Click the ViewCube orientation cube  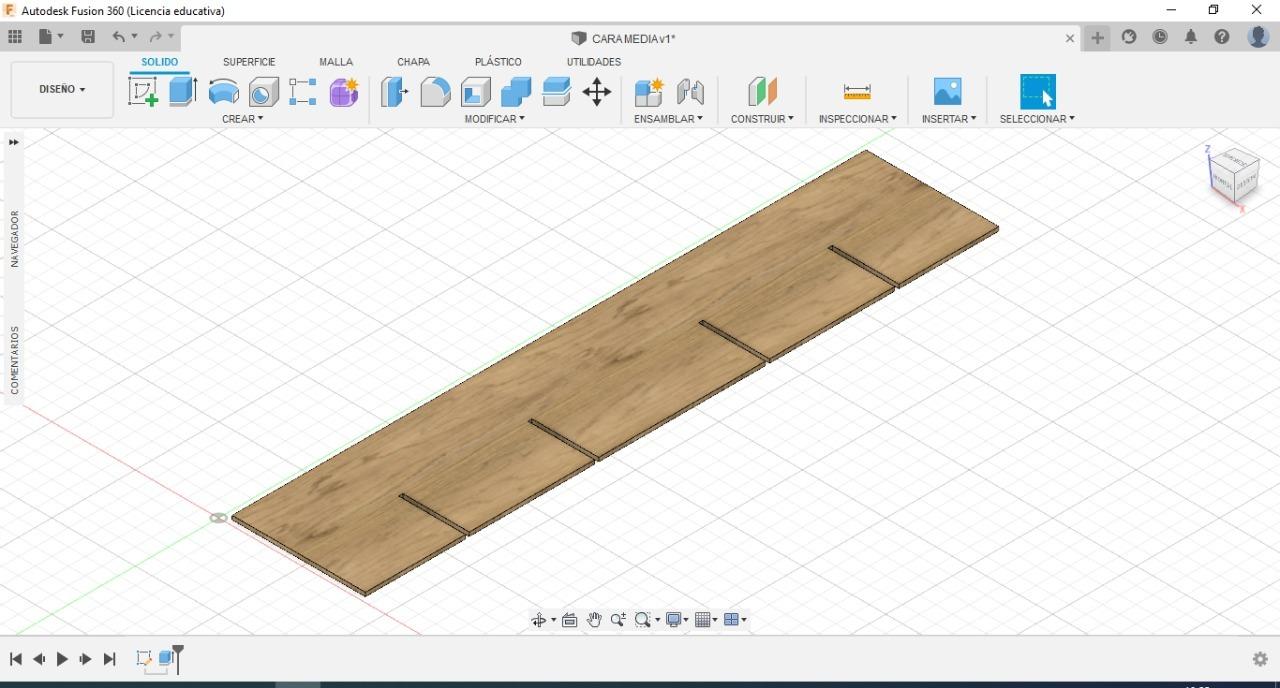click(1233, 176)
